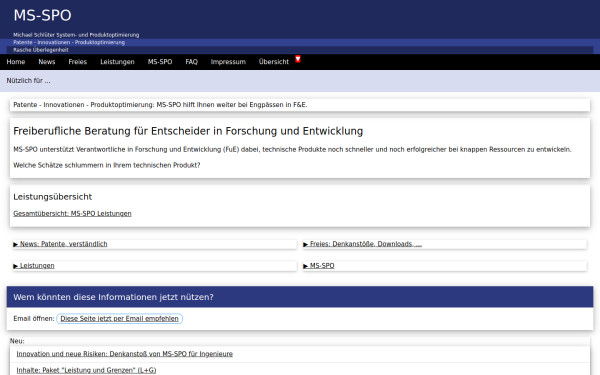
Task: Expand the MS-SPO disclosure row
Action: pos(445,266)
